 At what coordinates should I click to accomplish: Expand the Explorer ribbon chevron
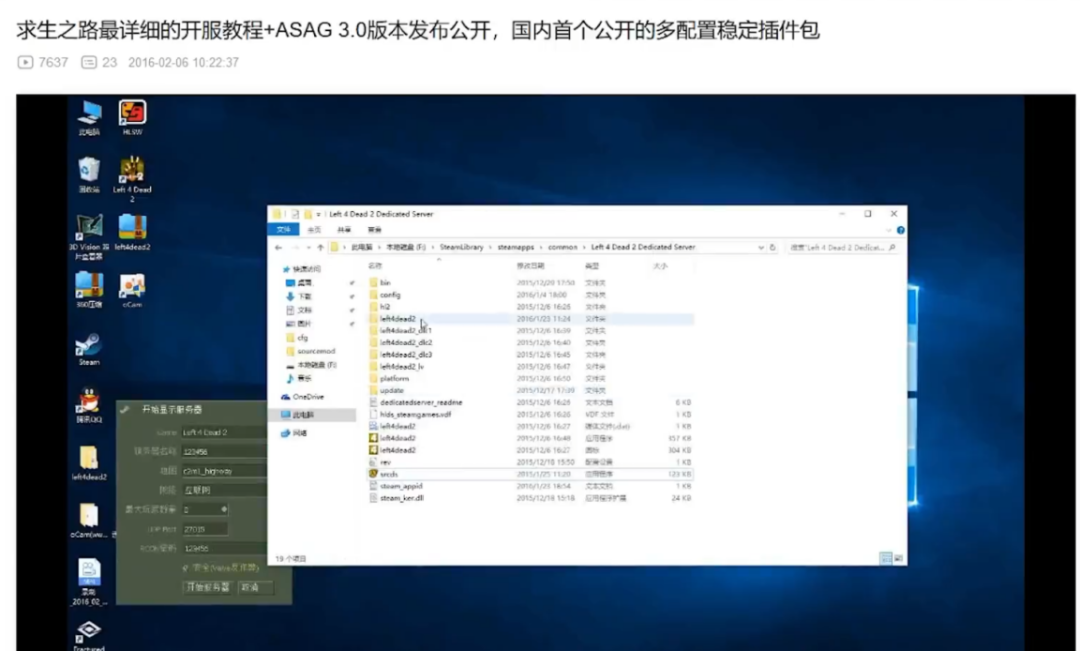click(x=889, y=230)
